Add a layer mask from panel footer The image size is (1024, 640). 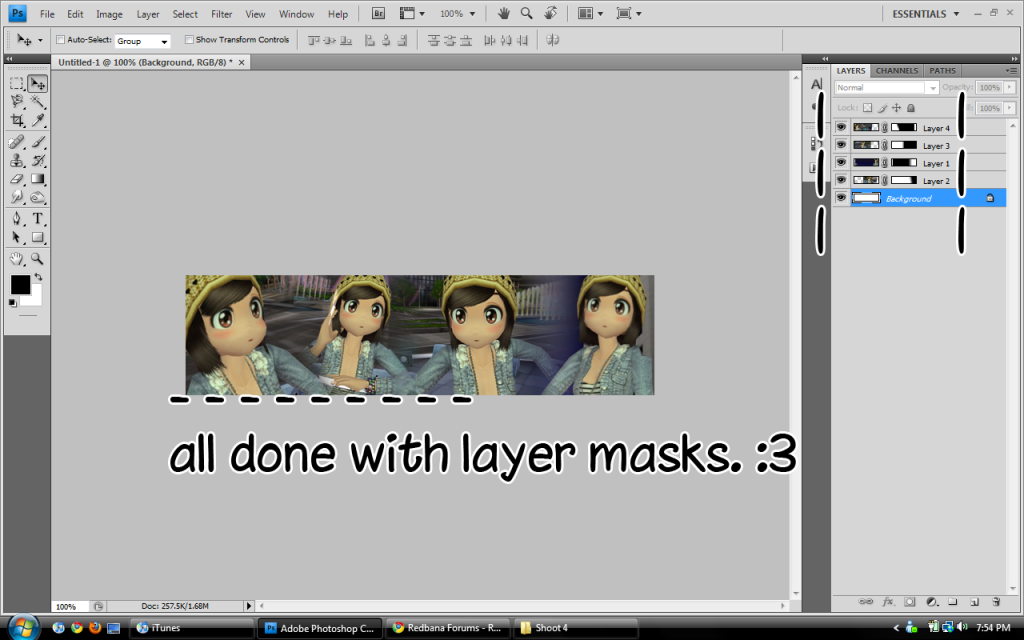(910, 601)
